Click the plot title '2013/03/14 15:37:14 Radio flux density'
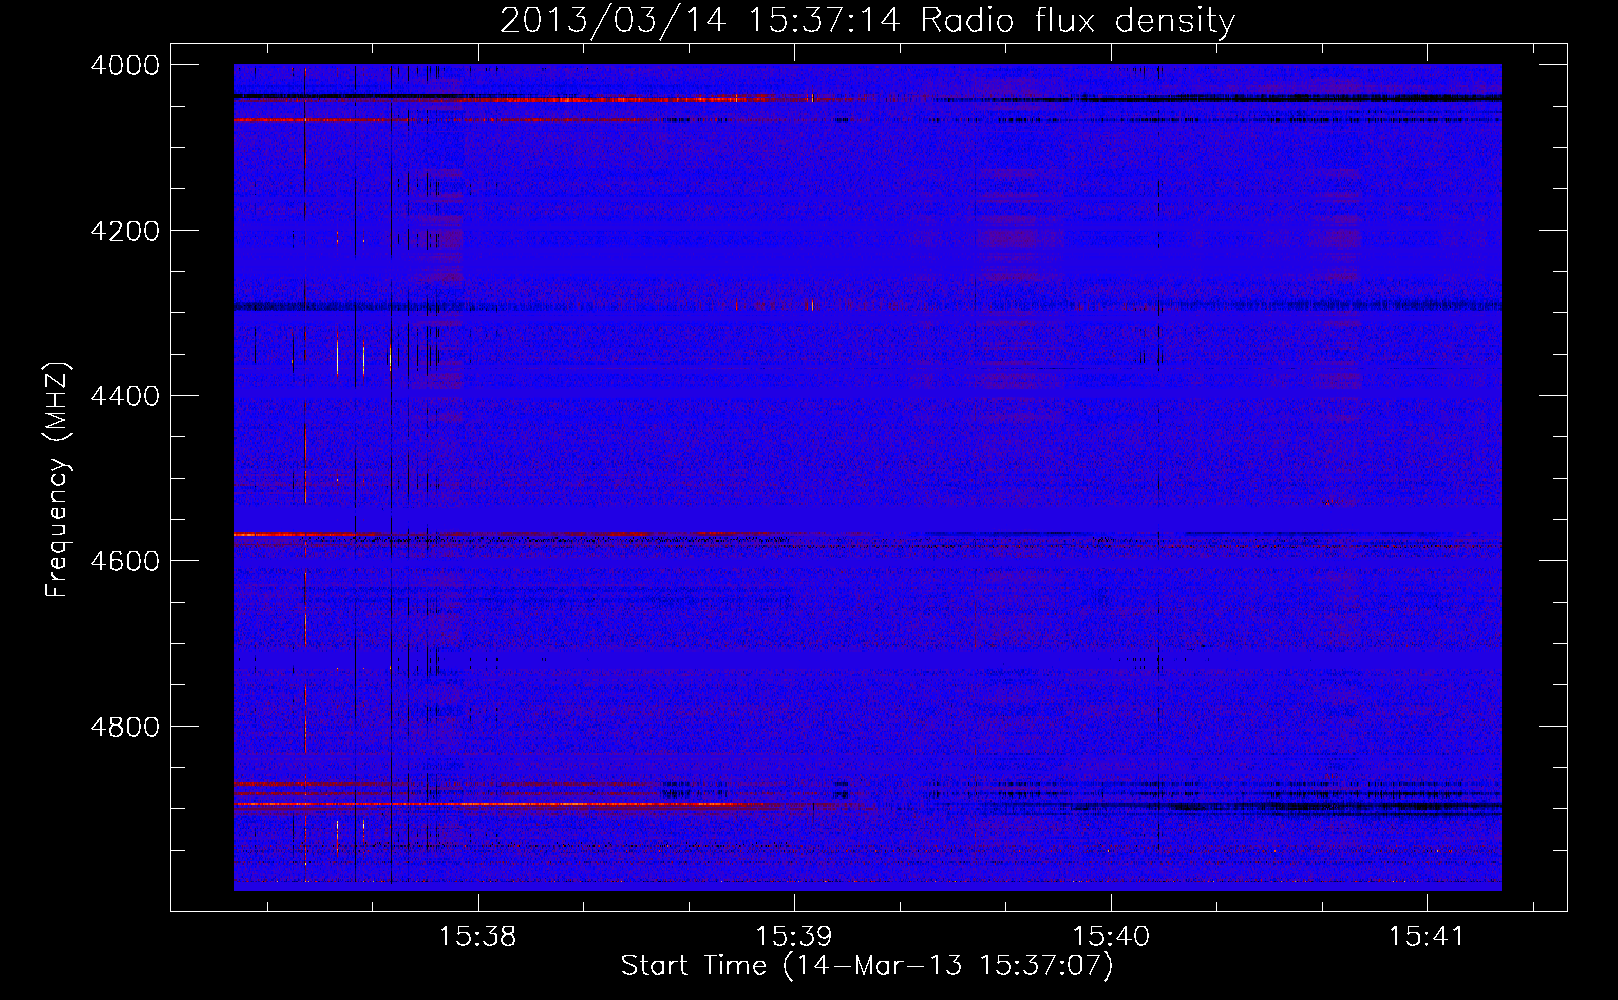 867,20
